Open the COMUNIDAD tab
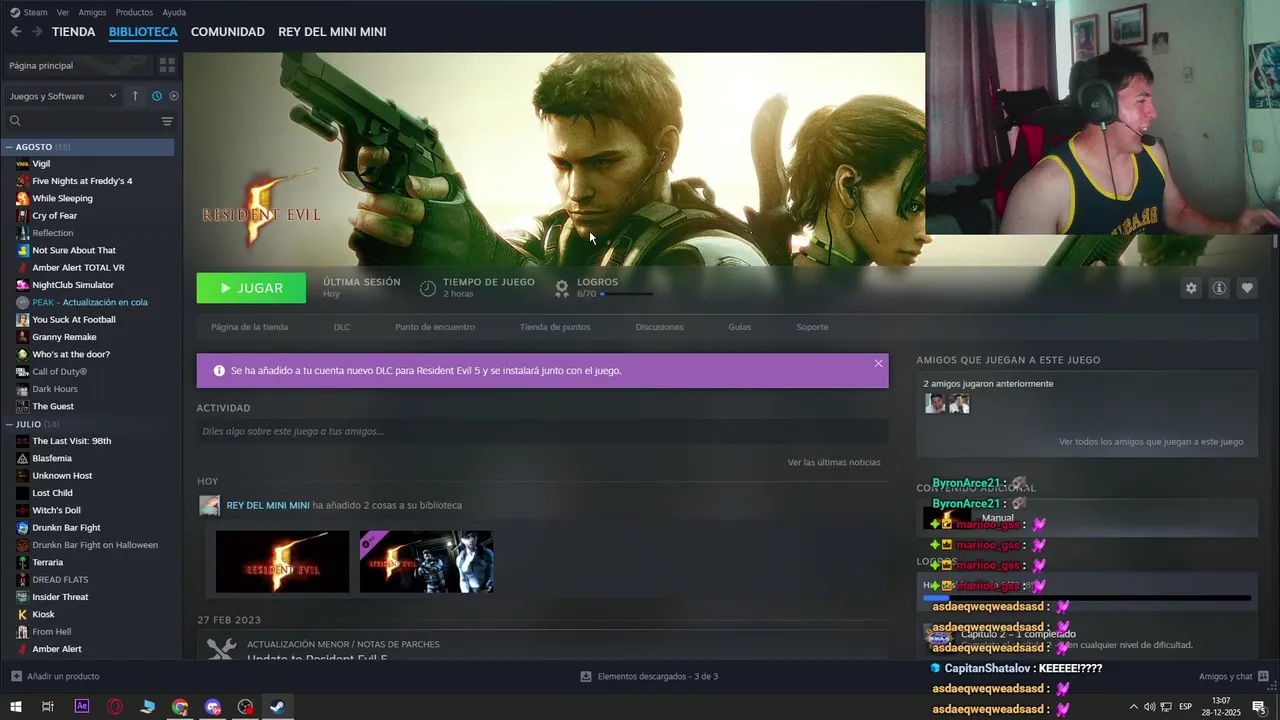Image resolution: width=1280 pixels, height=720 pixels. click(x=228, y=32)
